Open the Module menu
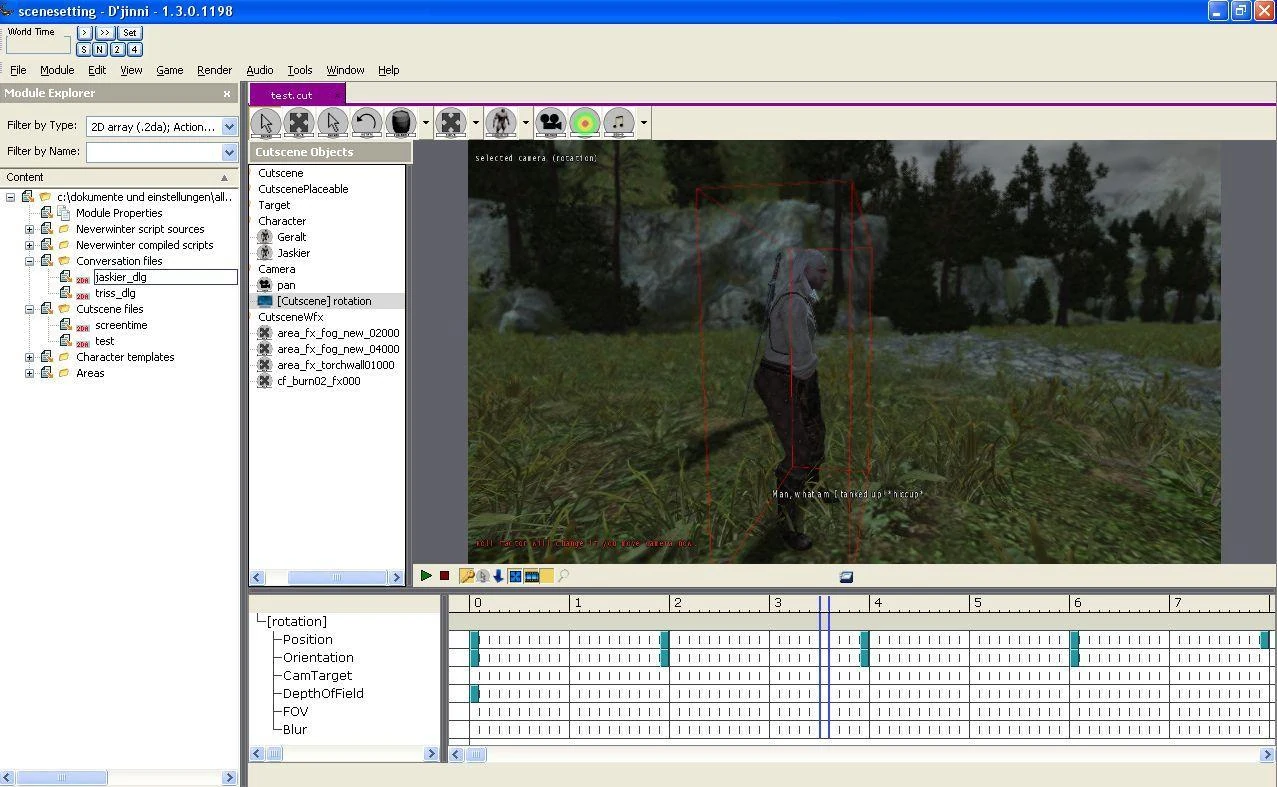 coord(57,70)
